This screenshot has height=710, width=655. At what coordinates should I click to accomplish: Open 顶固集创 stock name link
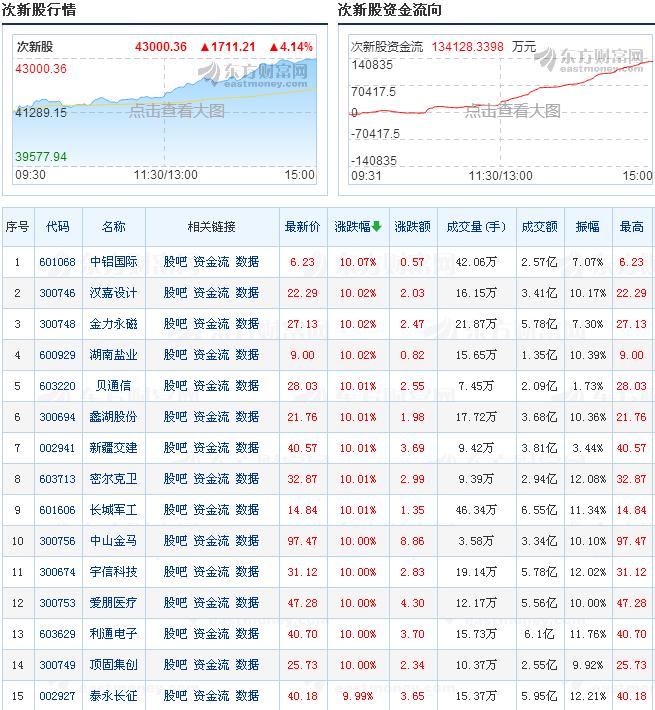(x=114, y=665)
